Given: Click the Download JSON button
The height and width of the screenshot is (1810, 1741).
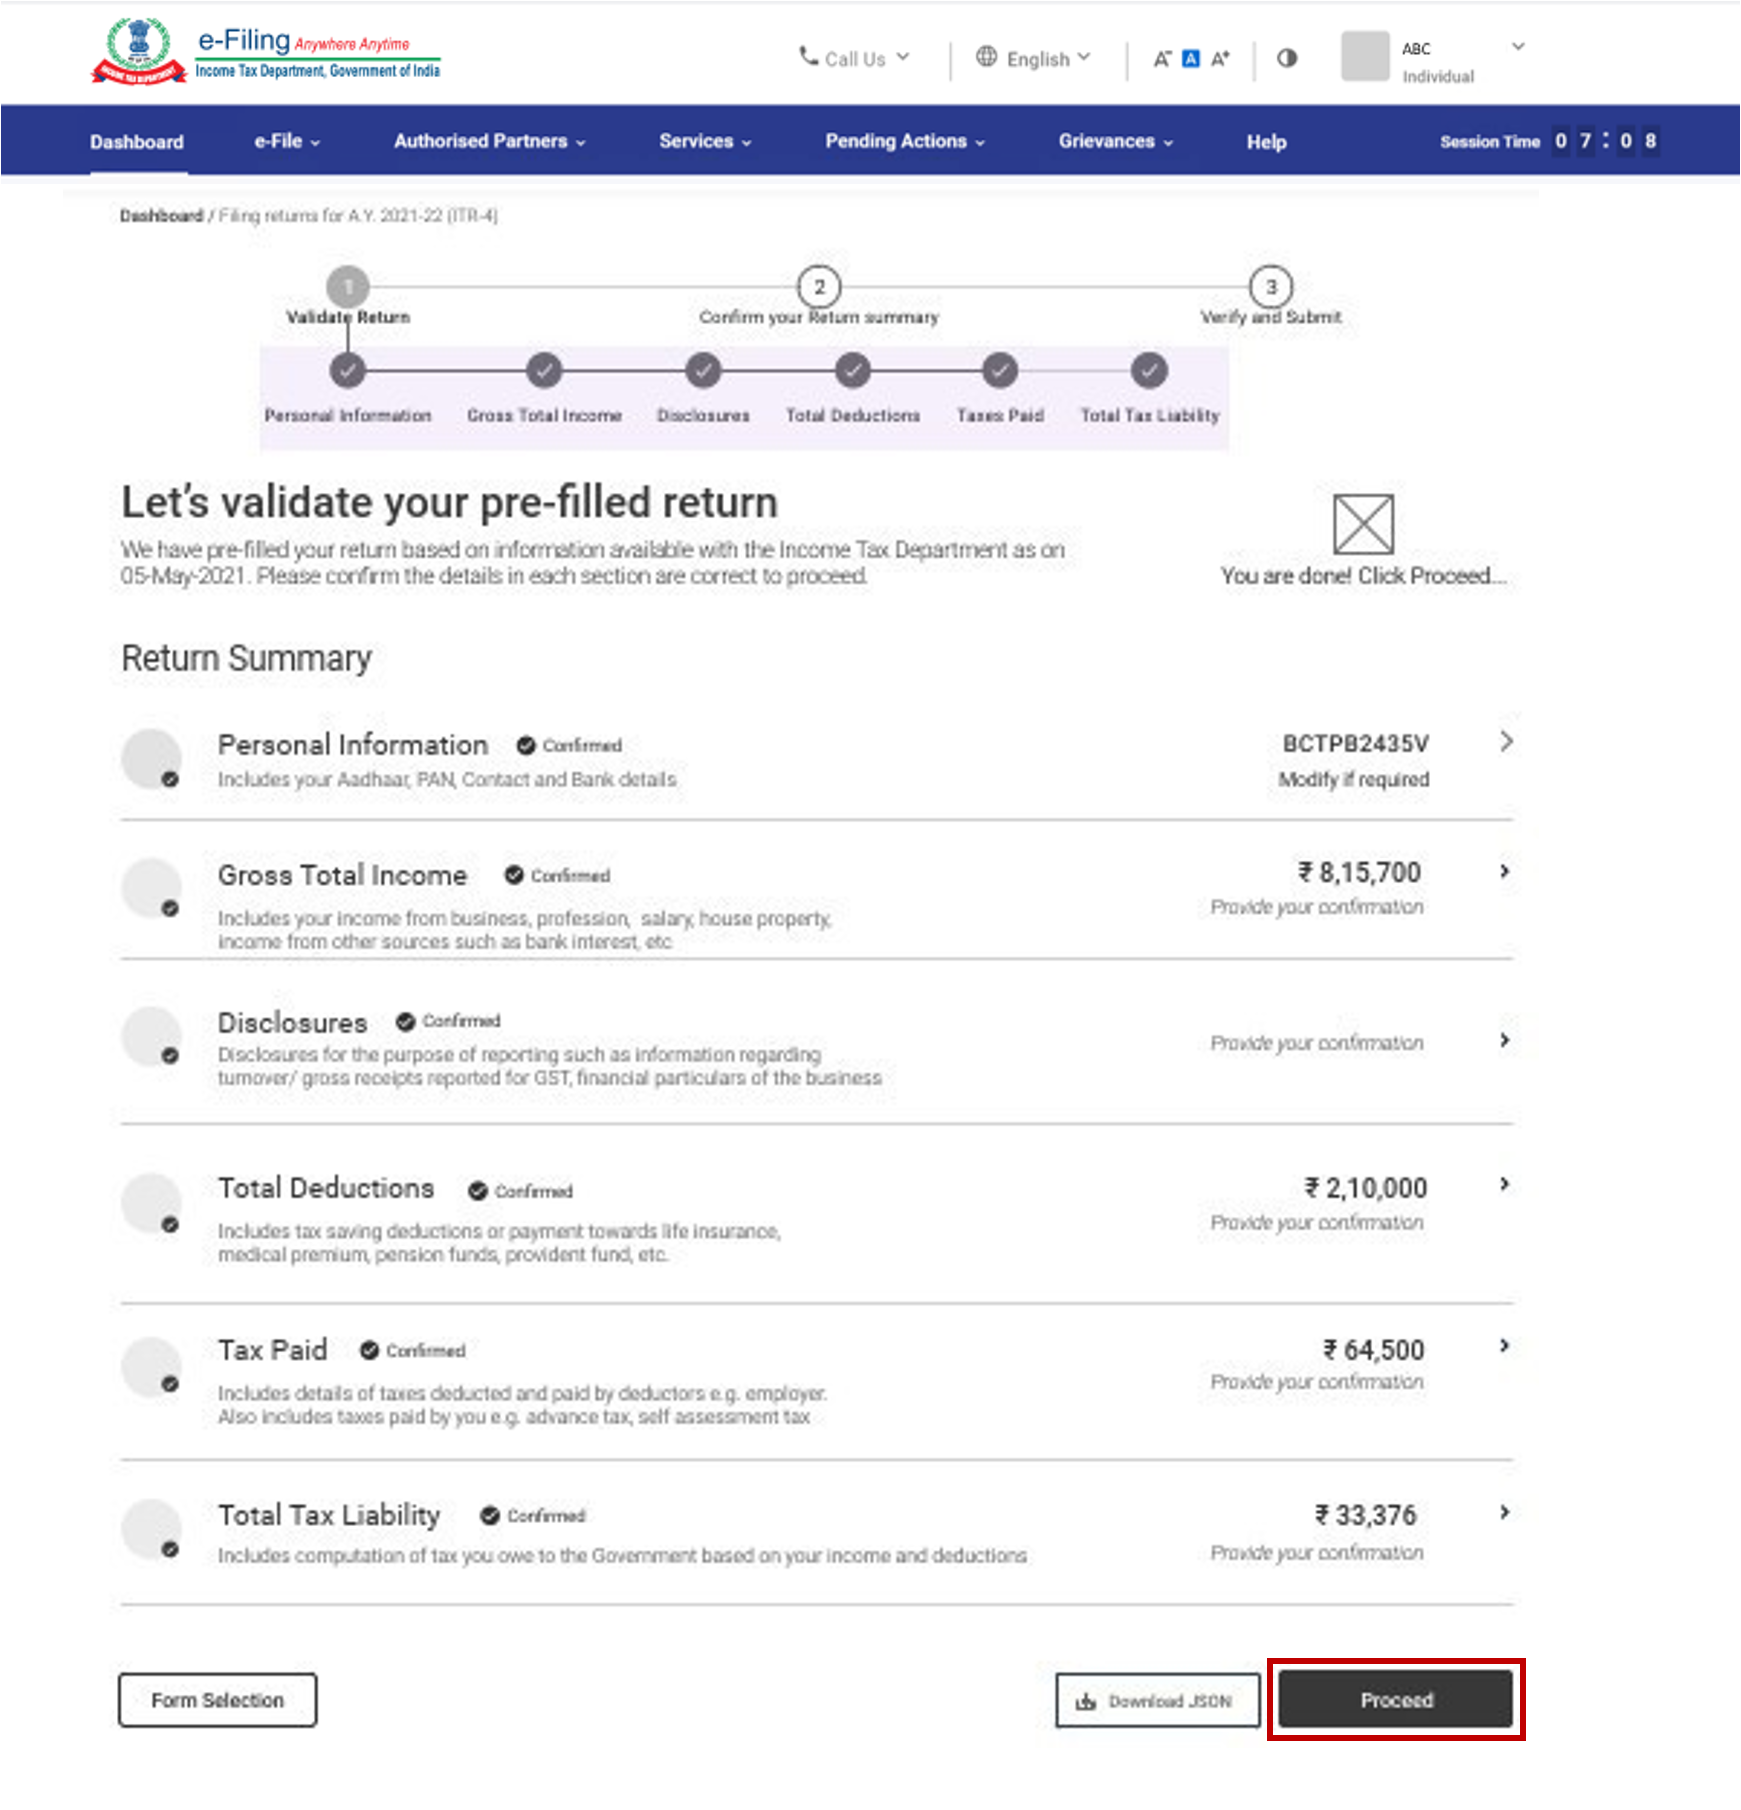Looking at the screenshot, I should (1157, 1700).
